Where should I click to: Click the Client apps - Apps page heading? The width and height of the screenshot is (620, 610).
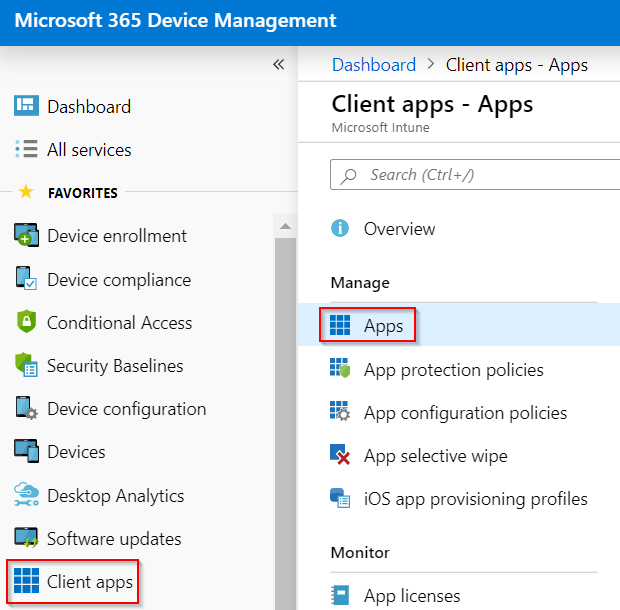(x=432, y=105)
